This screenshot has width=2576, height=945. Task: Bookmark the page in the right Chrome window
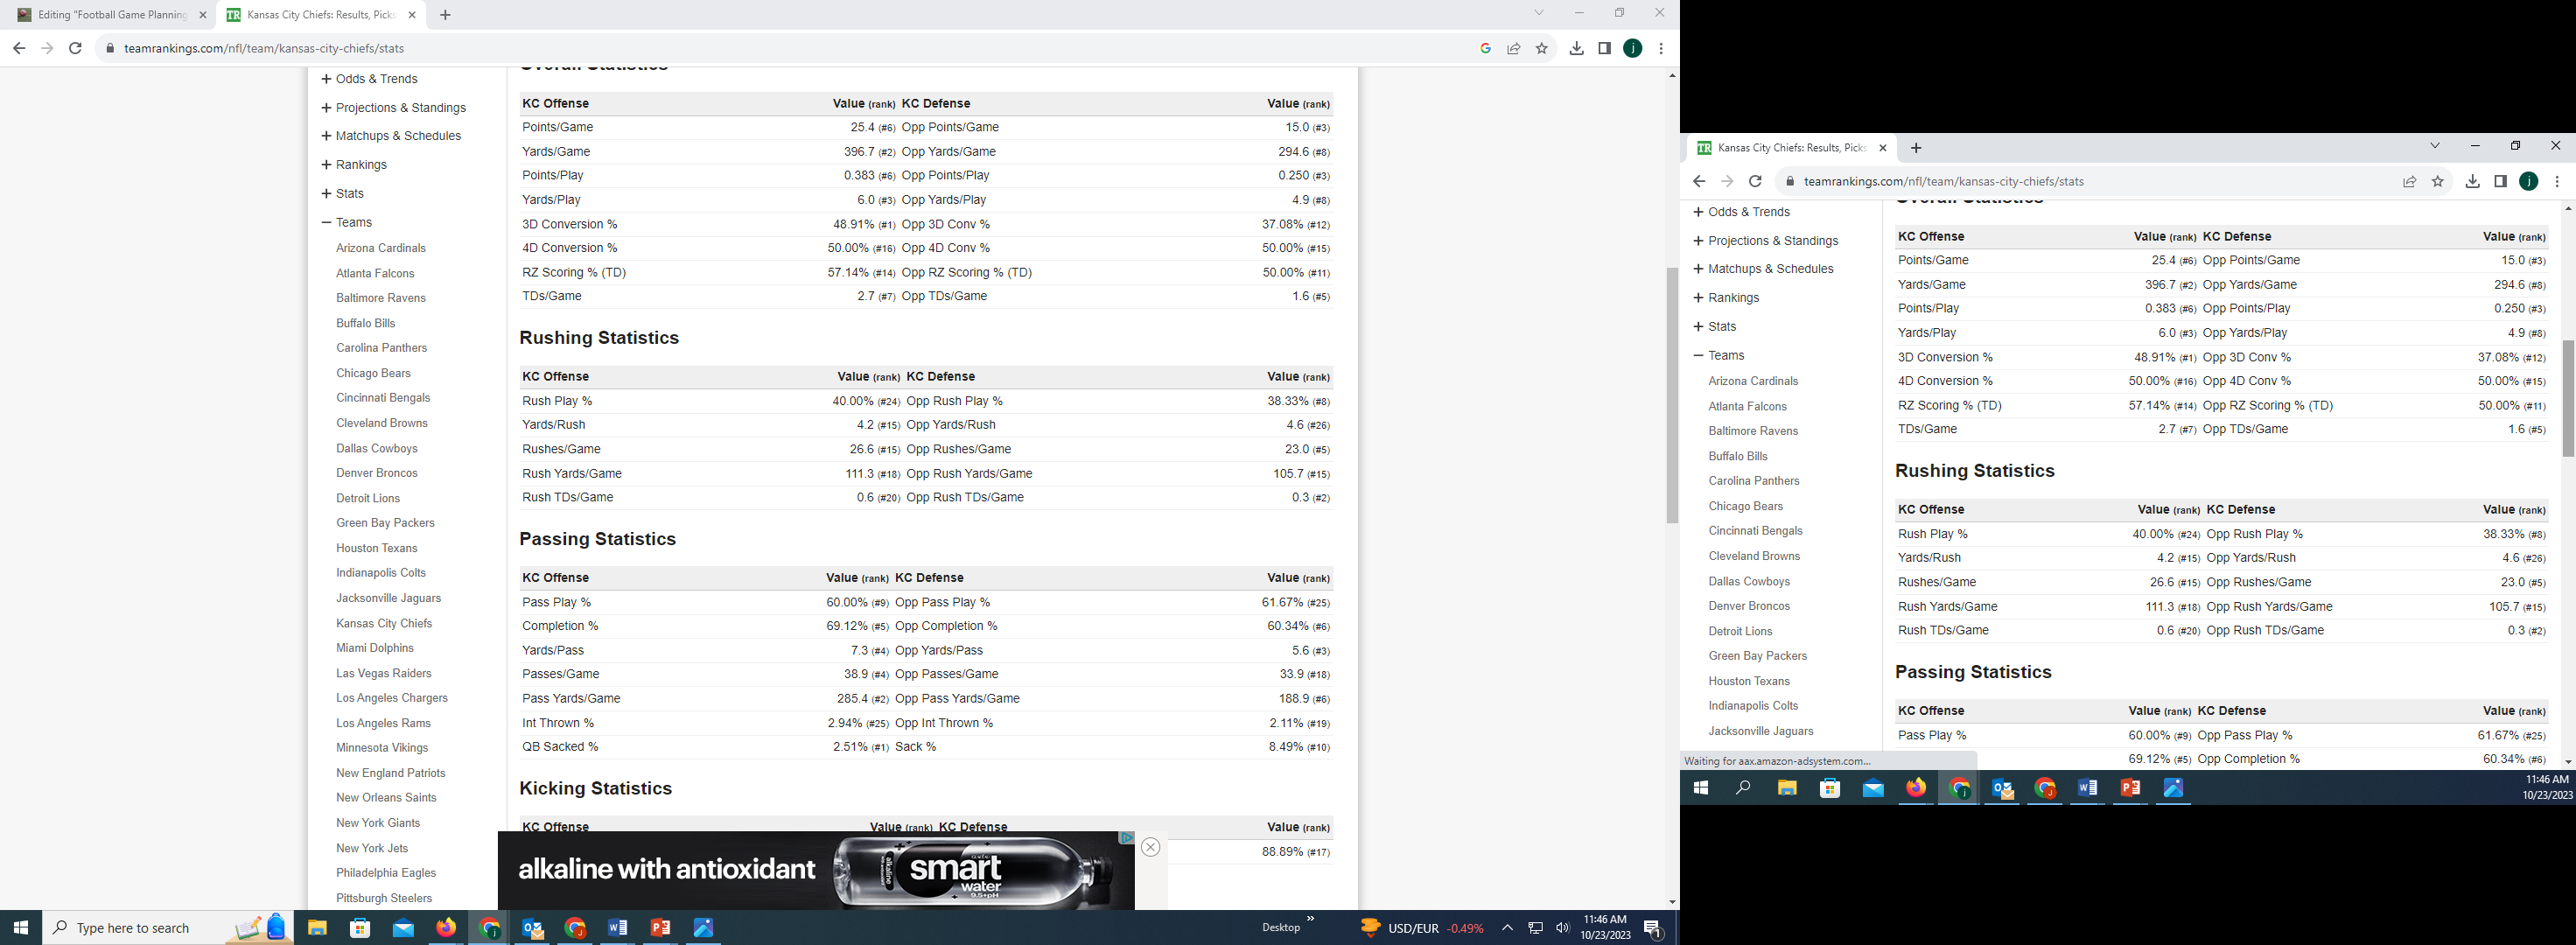tap(2438, 181)
